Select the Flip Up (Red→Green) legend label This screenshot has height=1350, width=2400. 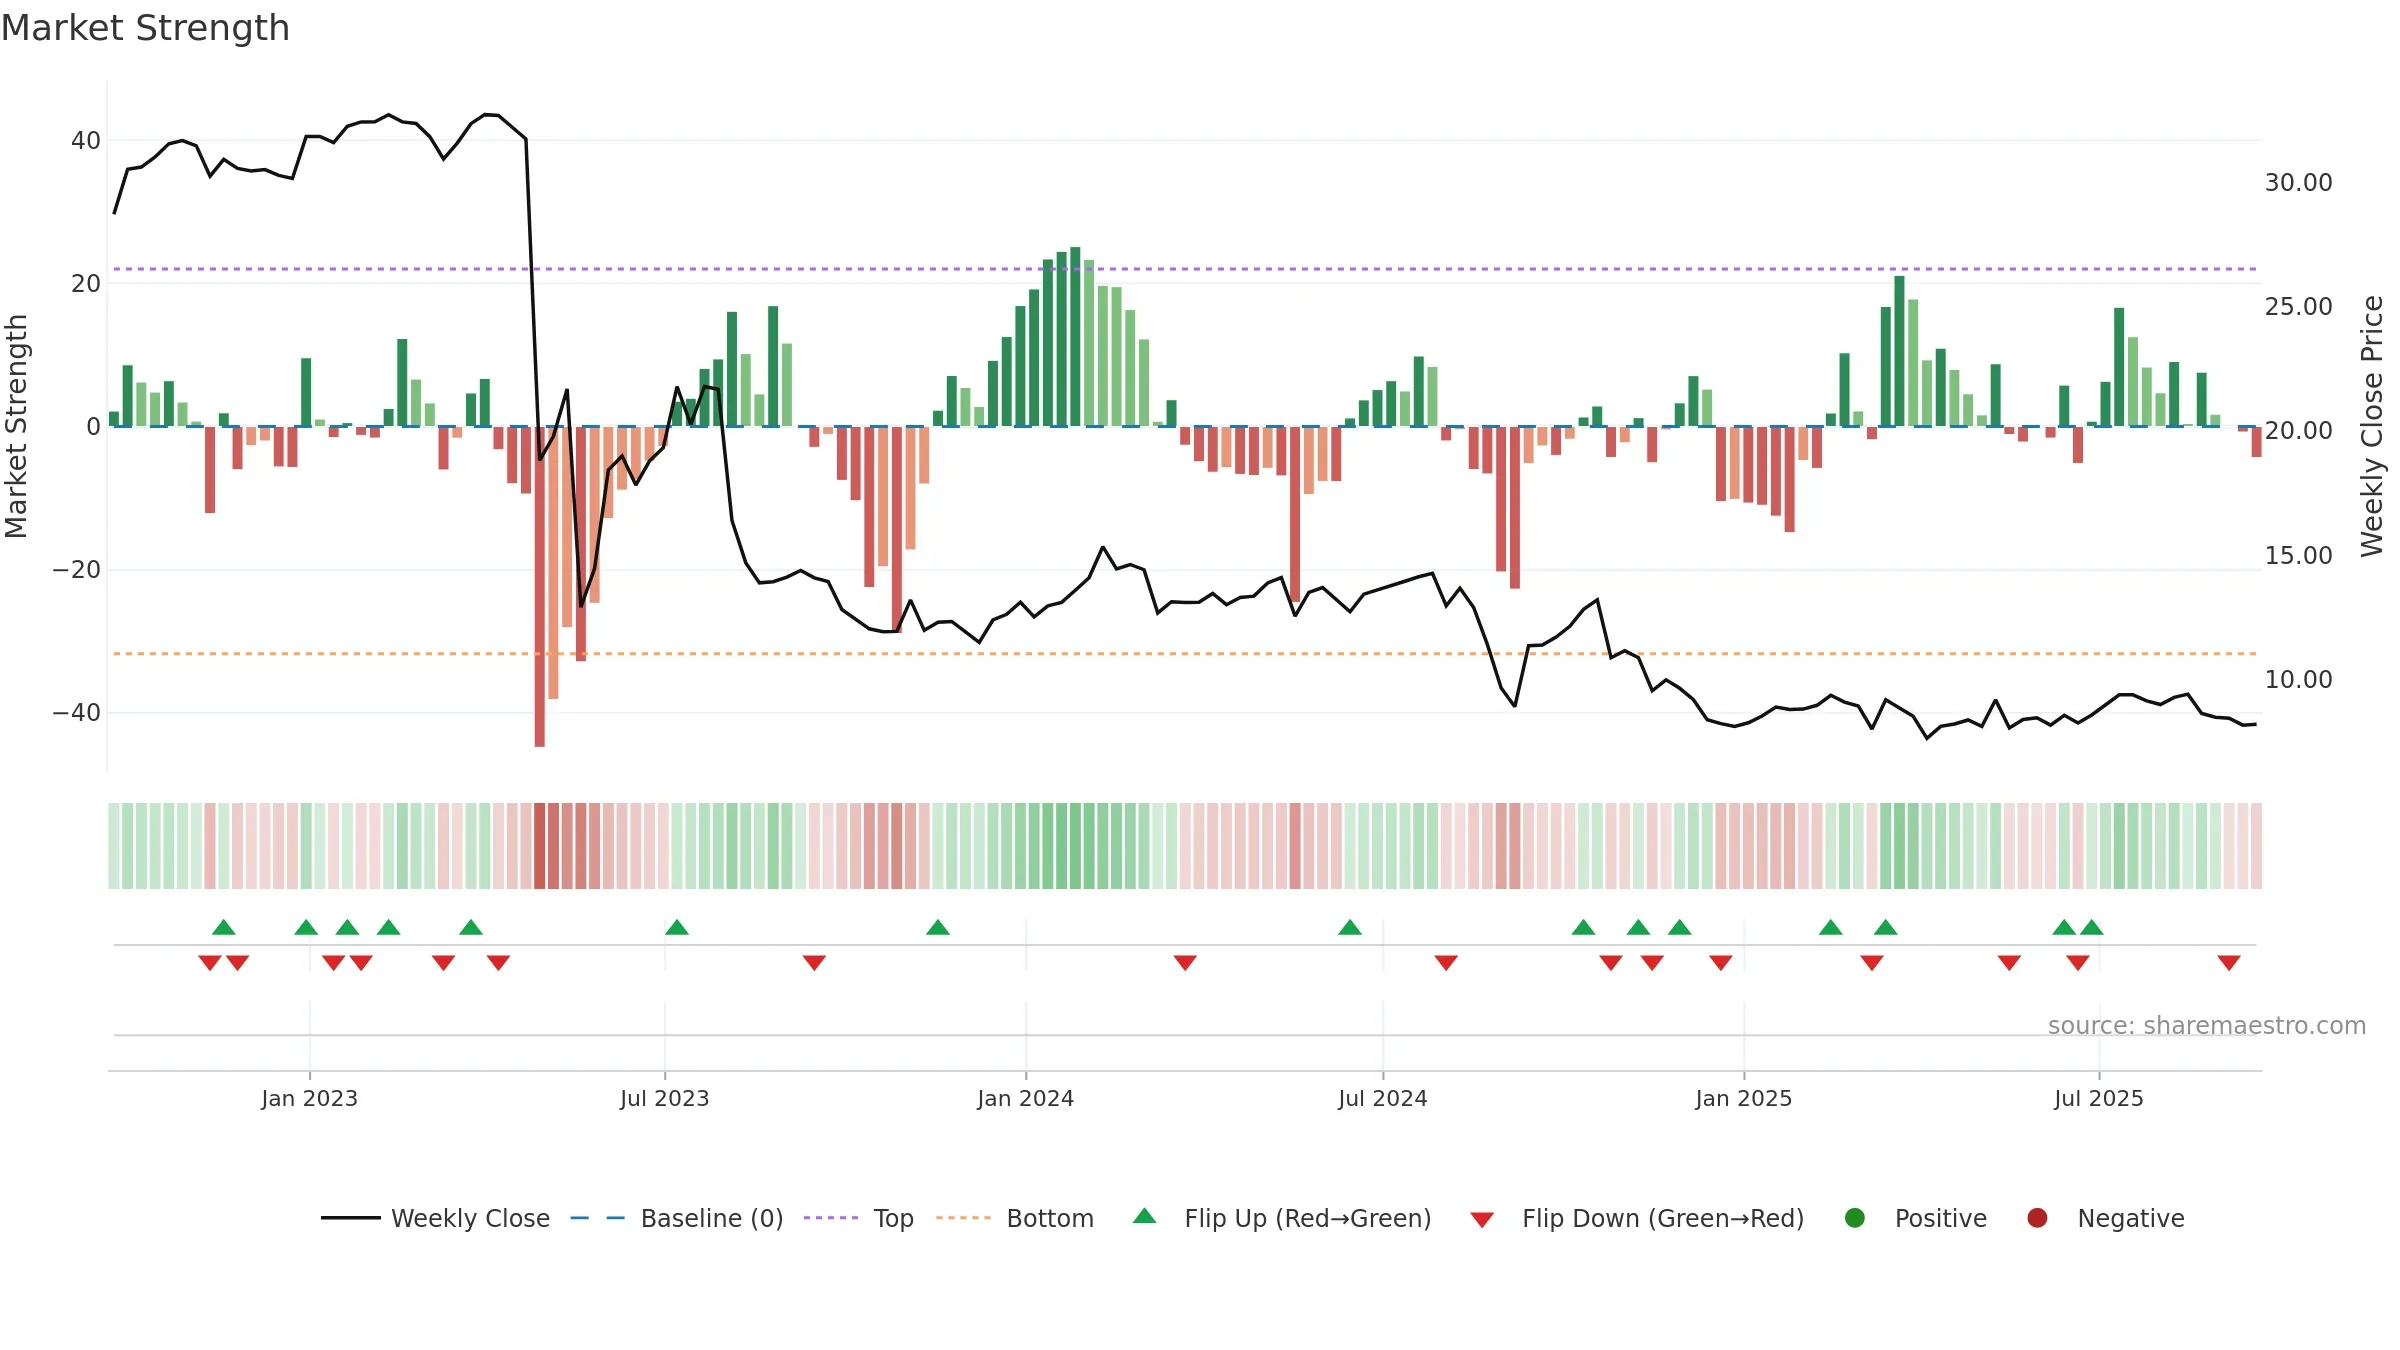[1308, 1218]
